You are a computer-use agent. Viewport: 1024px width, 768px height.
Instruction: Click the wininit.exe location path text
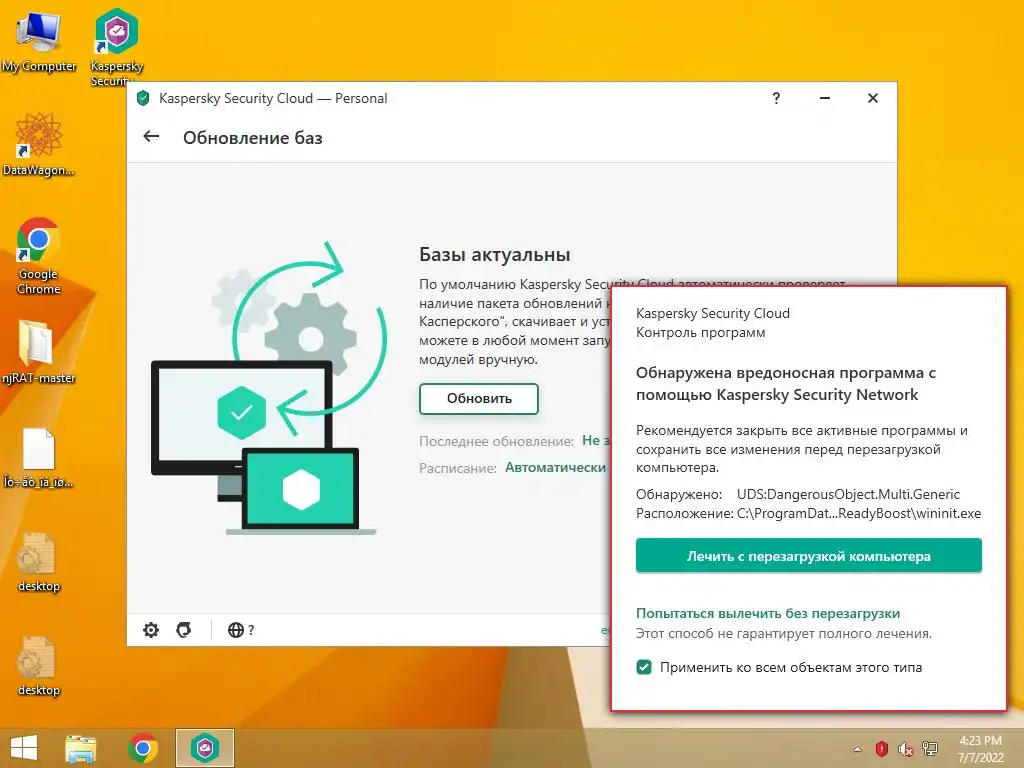click(859, 513)
